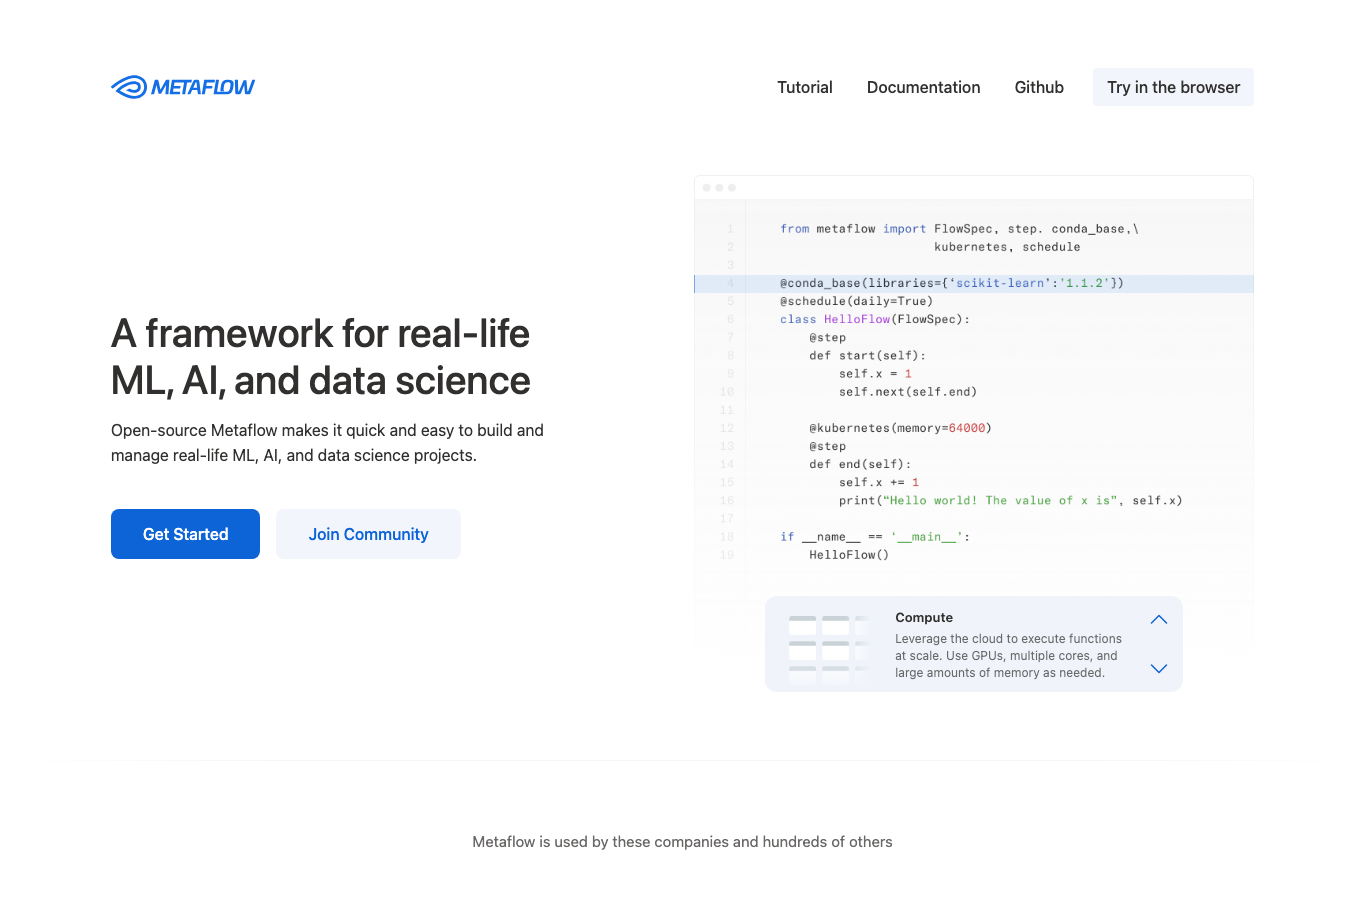Click the Get Started button

[x=185, y=534]
